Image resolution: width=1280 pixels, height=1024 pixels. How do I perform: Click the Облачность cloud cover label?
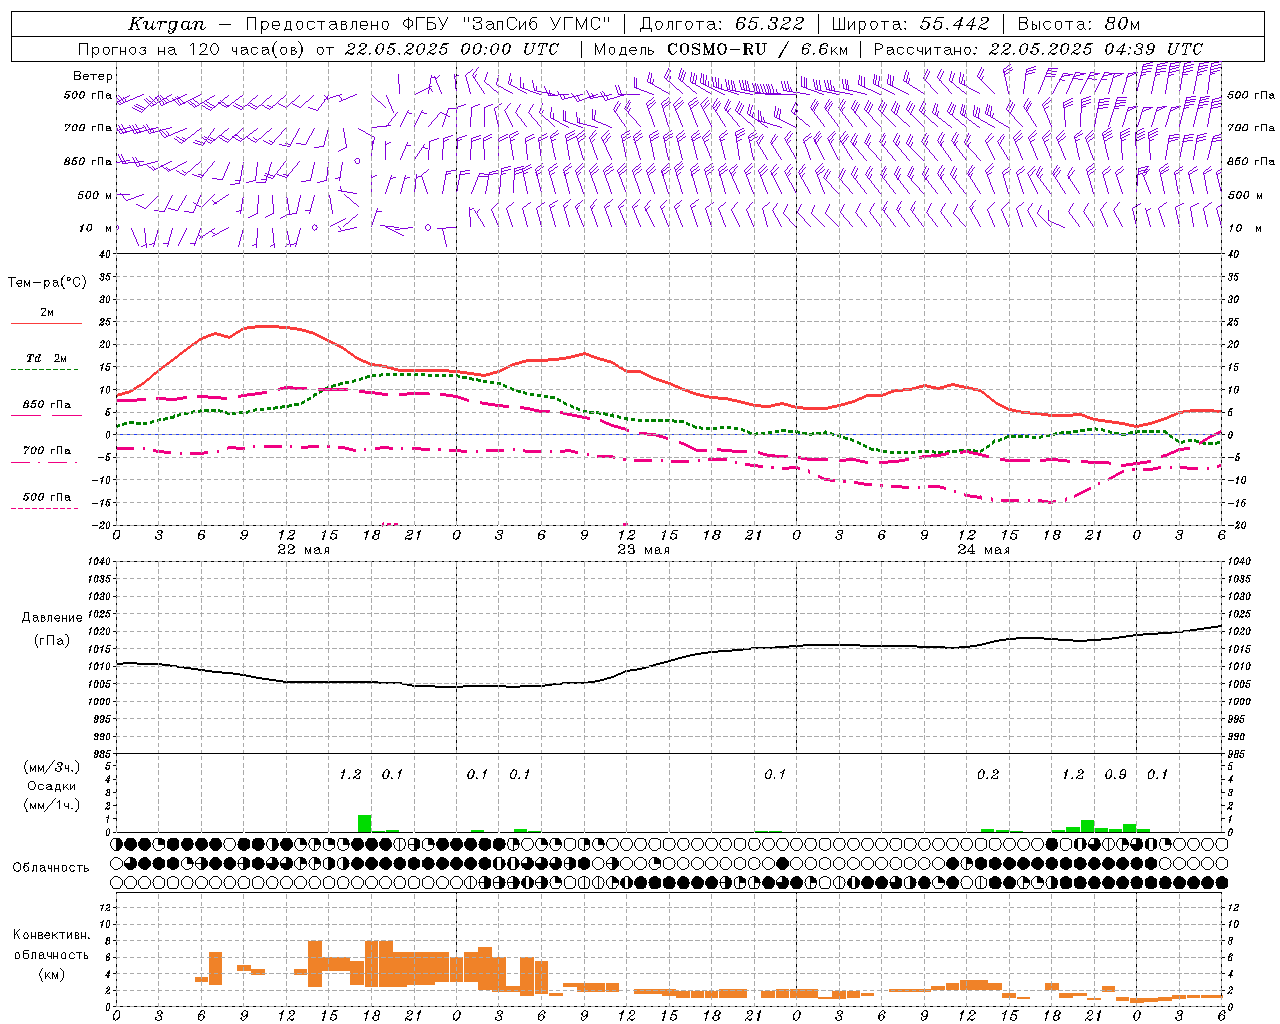pos(51,868)
